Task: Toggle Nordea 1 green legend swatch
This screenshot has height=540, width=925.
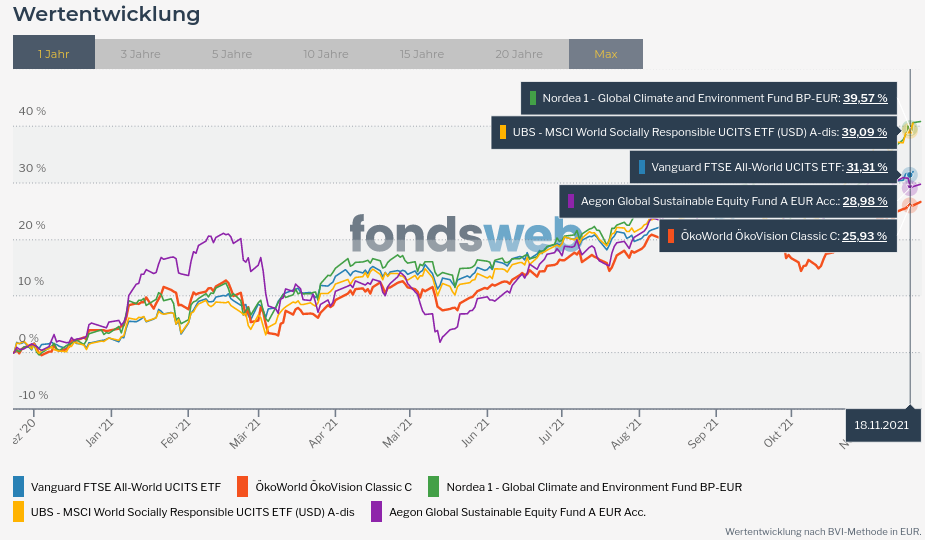Action: coord(434,487)
